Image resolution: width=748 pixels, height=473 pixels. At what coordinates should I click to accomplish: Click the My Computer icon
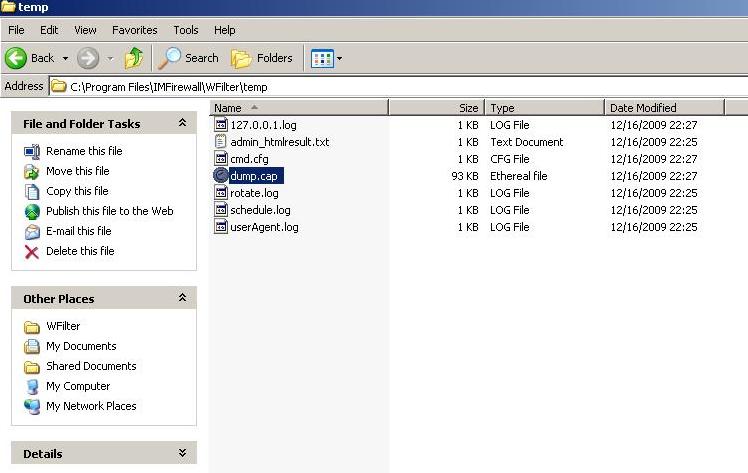32,387
